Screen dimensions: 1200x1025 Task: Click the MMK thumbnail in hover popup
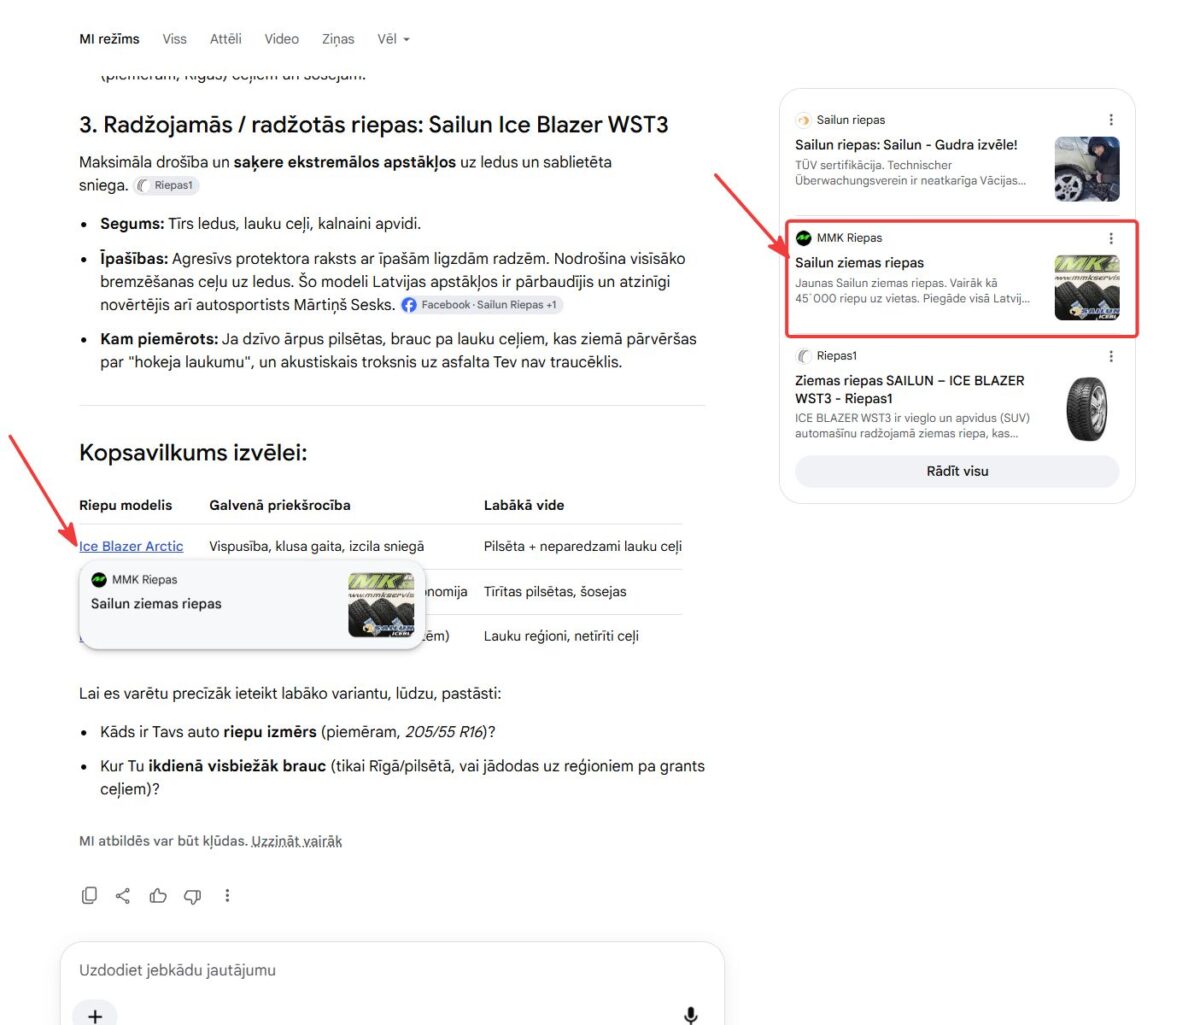click(381, 605)
